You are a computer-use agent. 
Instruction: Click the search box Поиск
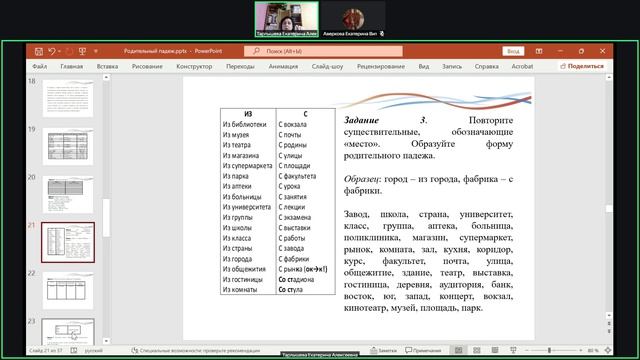(x=323, y=51)
